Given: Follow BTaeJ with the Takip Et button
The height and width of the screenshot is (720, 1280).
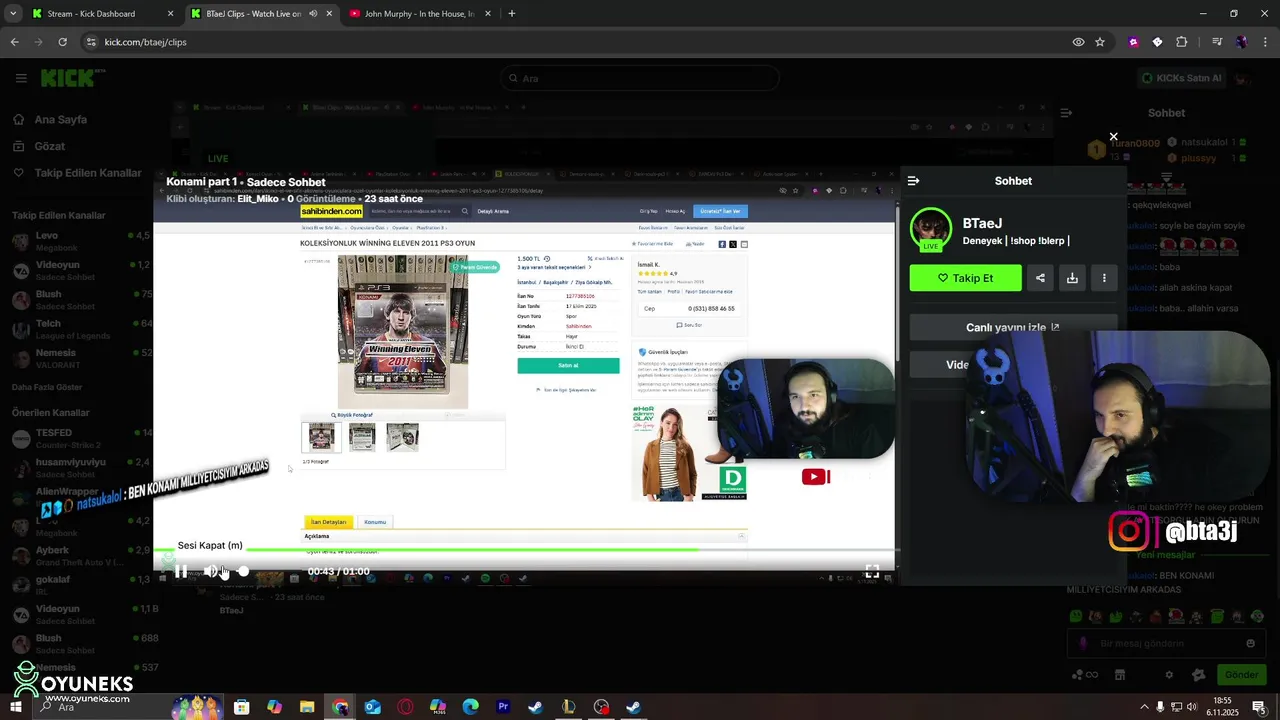Looking at the screenshot, I should pos(965,278).
